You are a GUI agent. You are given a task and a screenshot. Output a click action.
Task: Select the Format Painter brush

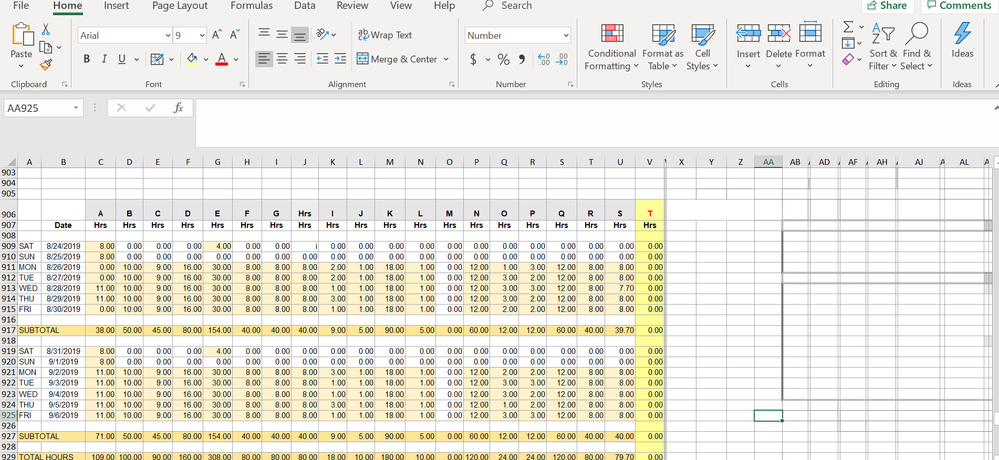(46, 64)
